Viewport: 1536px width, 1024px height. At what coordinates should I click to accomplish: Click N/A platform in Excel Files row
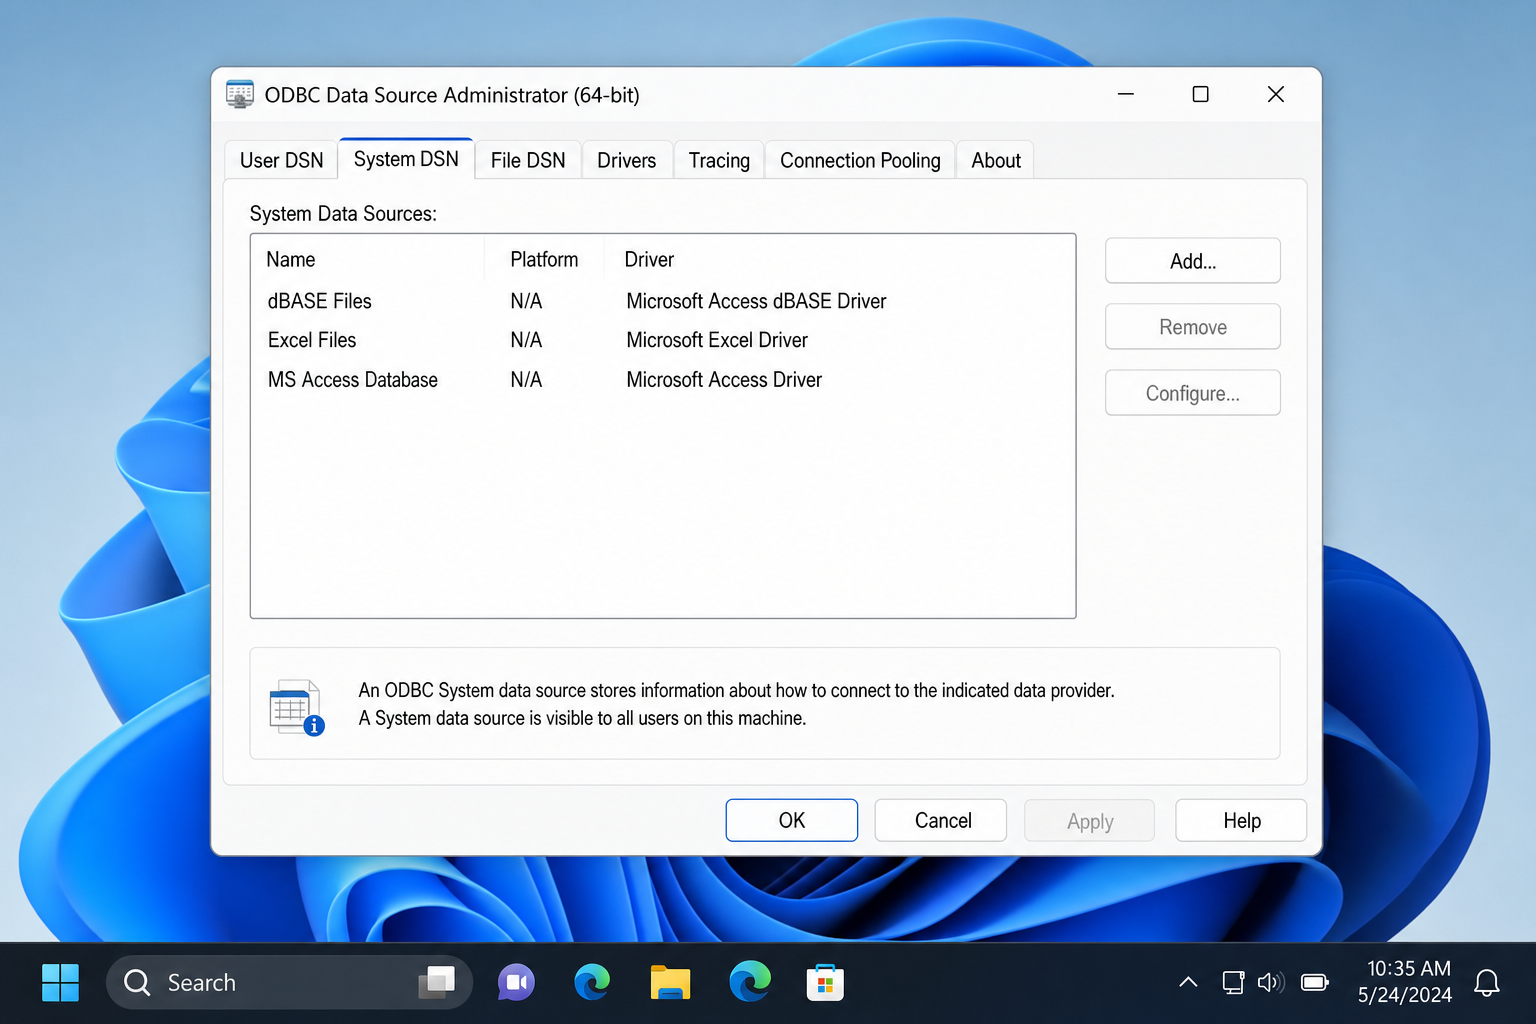pos(526,340)
